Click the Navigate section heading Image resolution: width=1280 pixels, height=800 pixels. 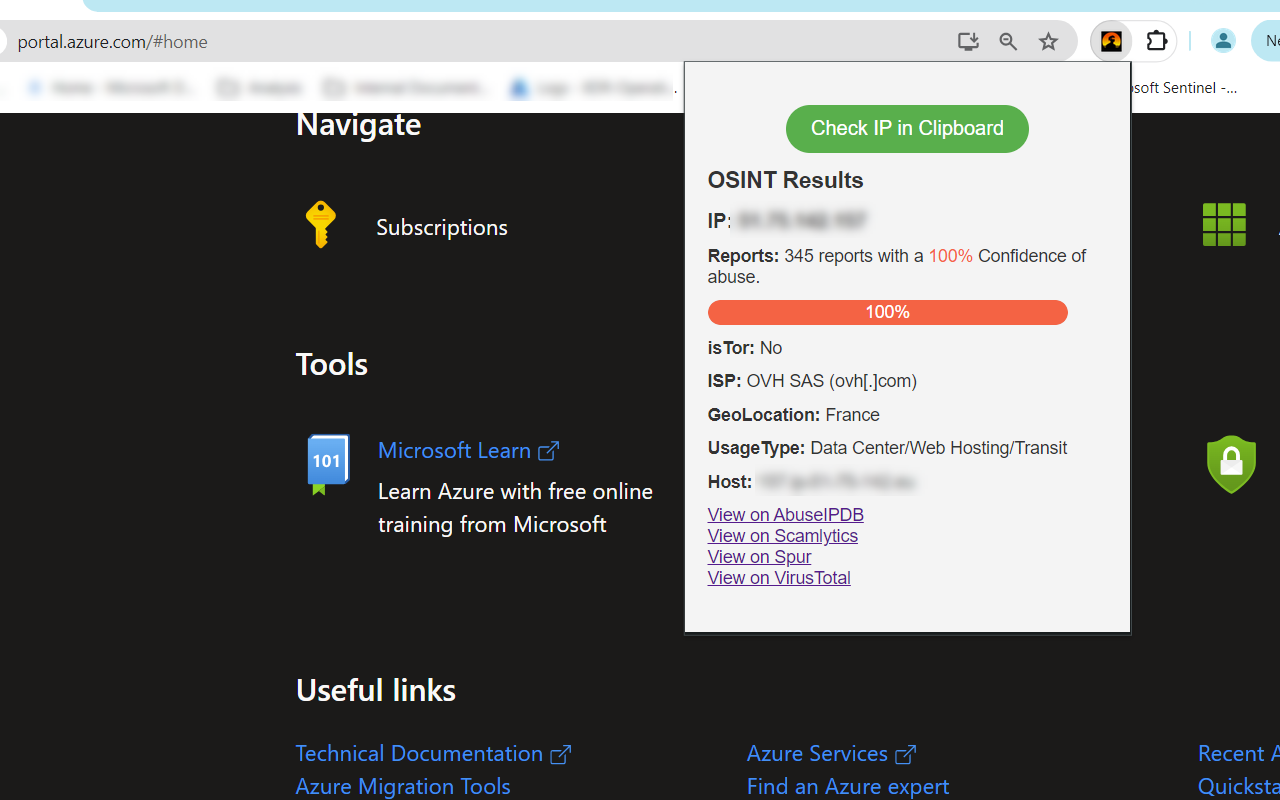coord(358,124)
